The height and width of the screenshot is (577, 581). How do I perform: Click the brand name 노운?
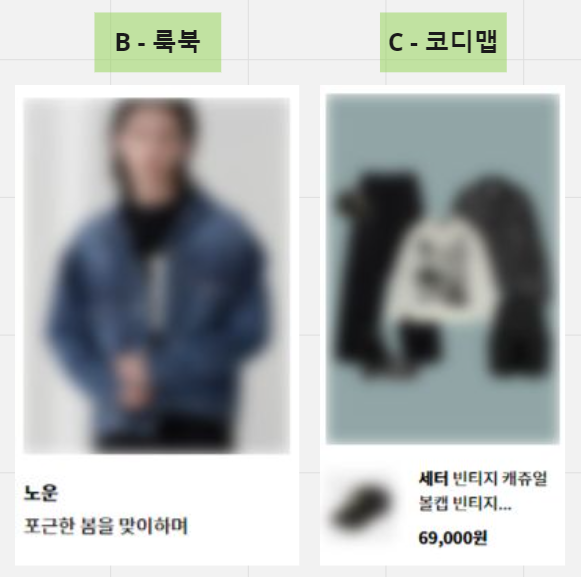[x=41, y=493]
